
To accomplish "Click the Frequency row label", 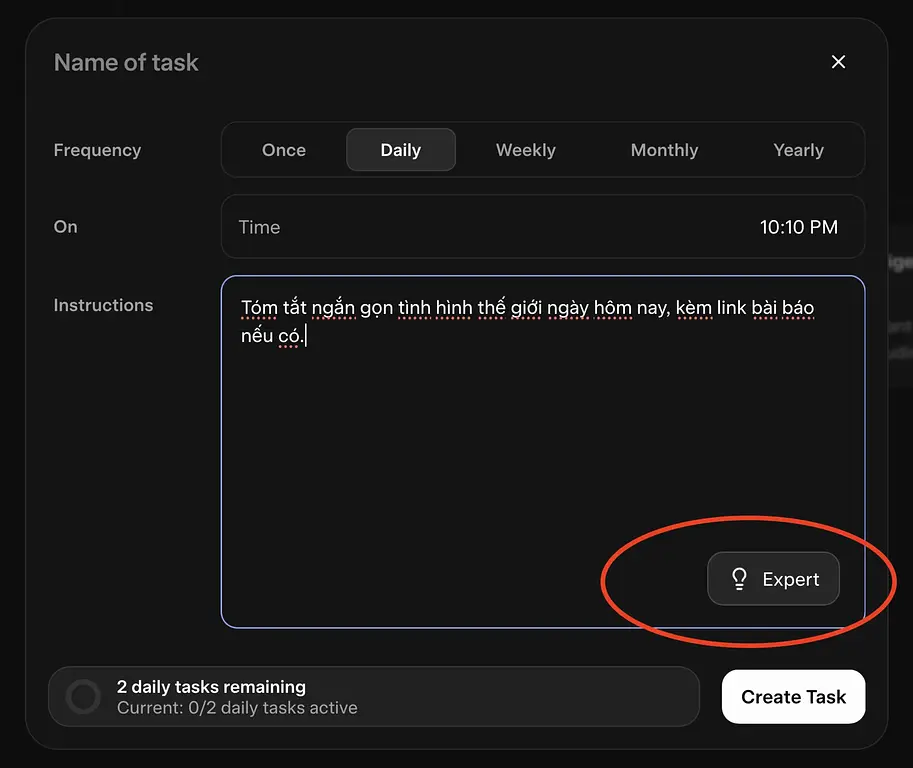I will (96, 149).
